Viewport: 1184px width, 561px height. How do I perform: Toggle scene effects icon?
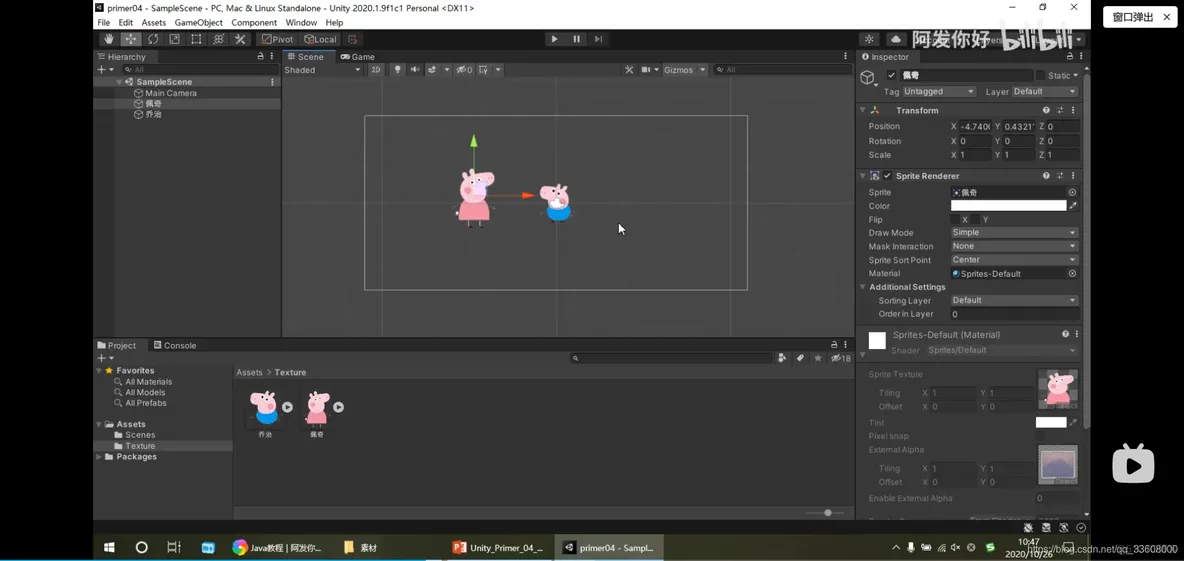(x=433, y=69)
